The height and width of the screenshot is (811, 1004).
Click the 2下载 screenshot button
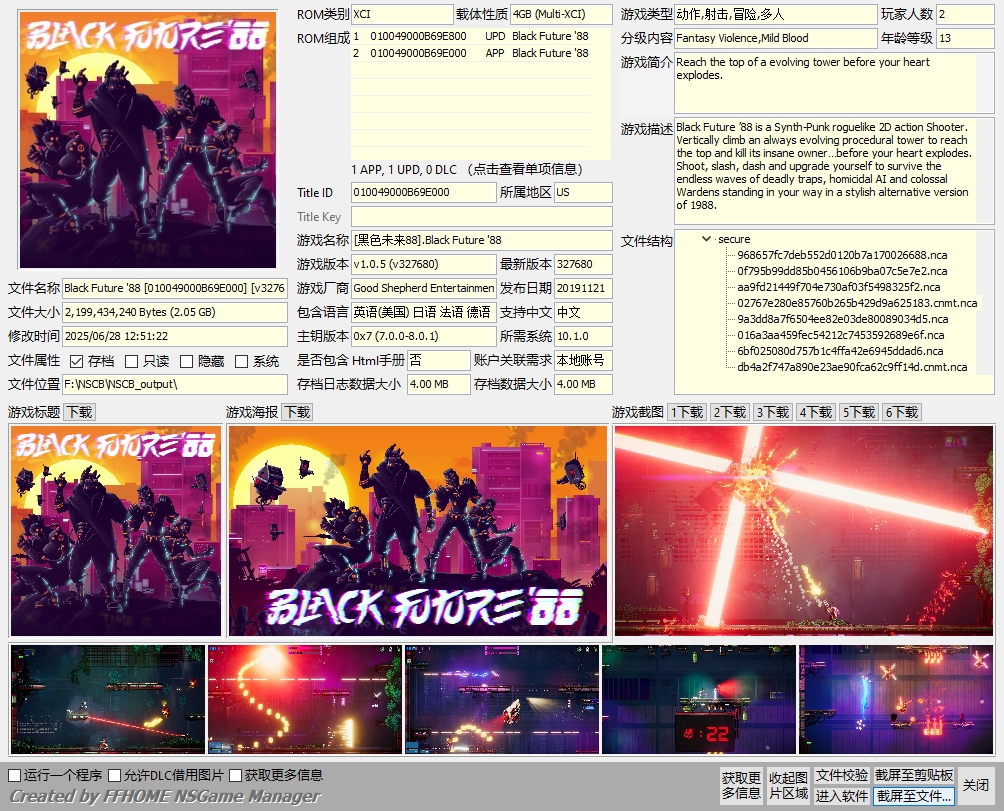pyautogui.click(x=729, y=412)
